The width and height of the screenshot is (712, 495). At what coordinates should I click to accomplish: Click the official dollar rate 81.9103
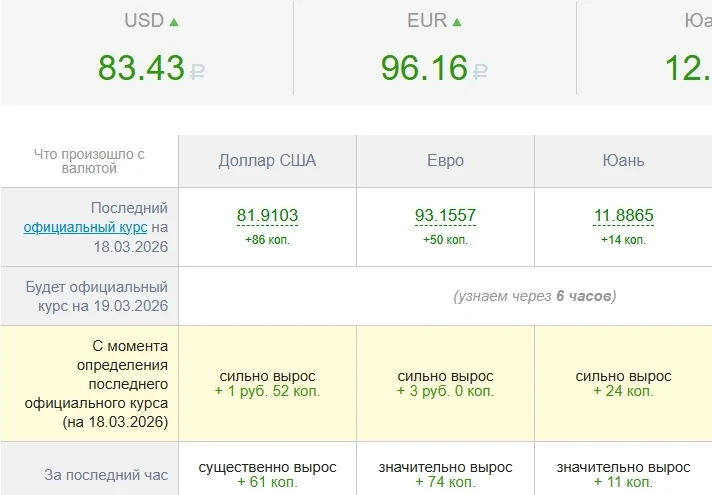point(267,215)
